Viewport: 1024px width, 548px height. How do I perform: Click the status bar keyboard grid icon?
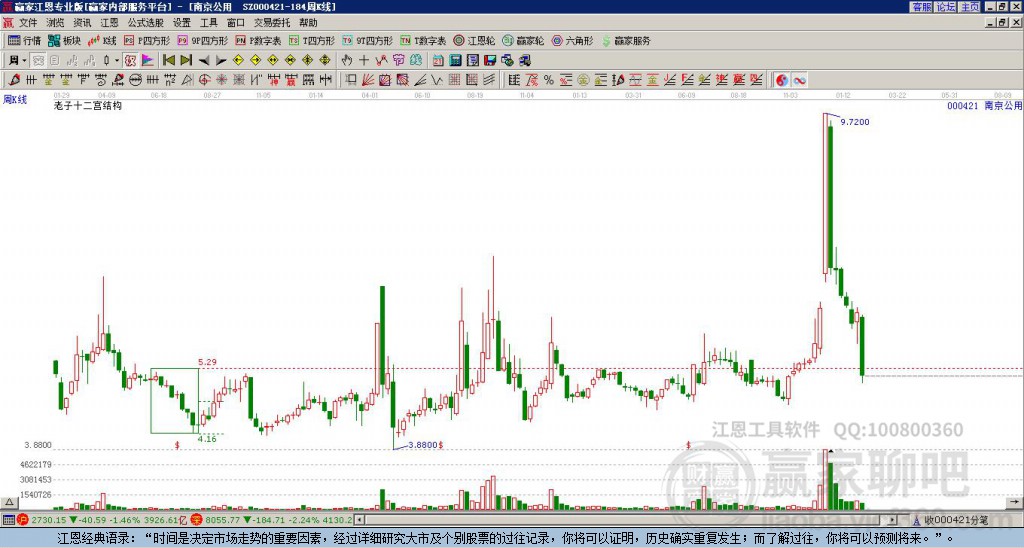click(8, 520)
